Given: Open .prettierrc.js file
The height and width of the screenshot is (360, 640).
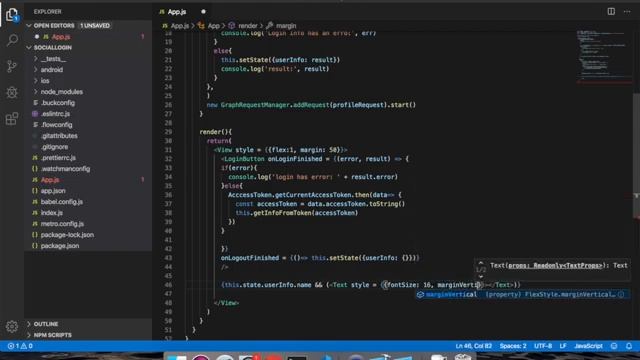Looking at the screenshot, I should 58,158.
